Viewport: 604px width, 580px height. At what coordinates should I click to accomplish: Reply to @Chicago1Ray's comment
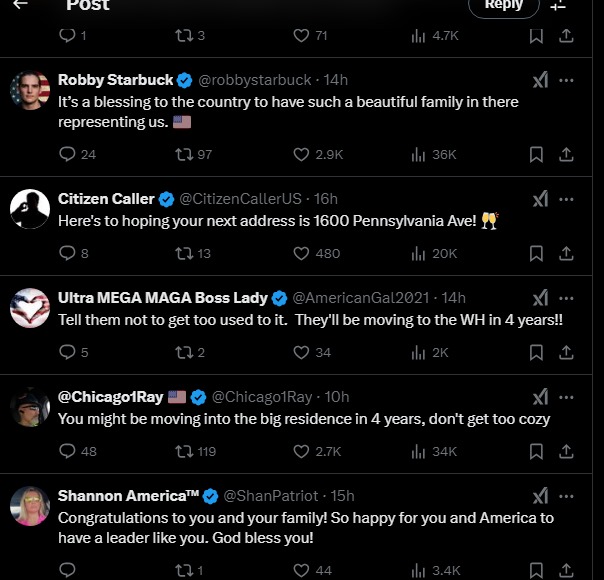[68, 451]
